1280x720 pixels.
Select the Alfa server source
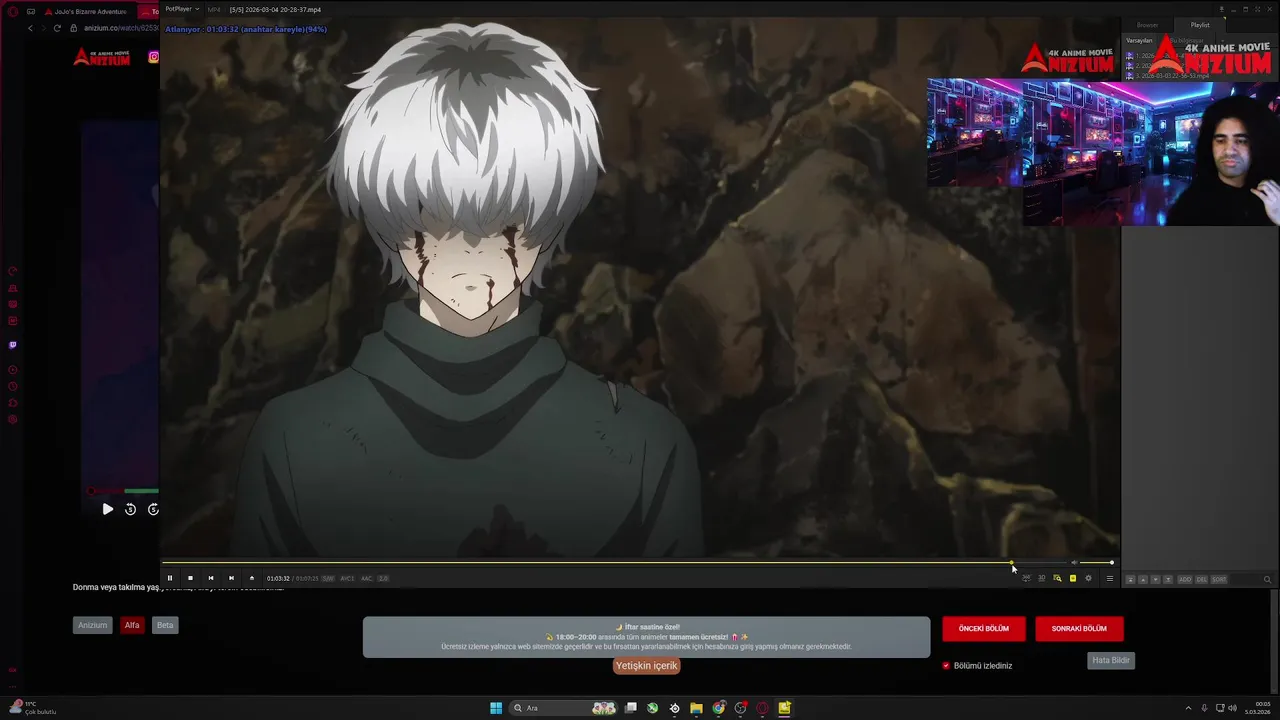click(132, 625)
